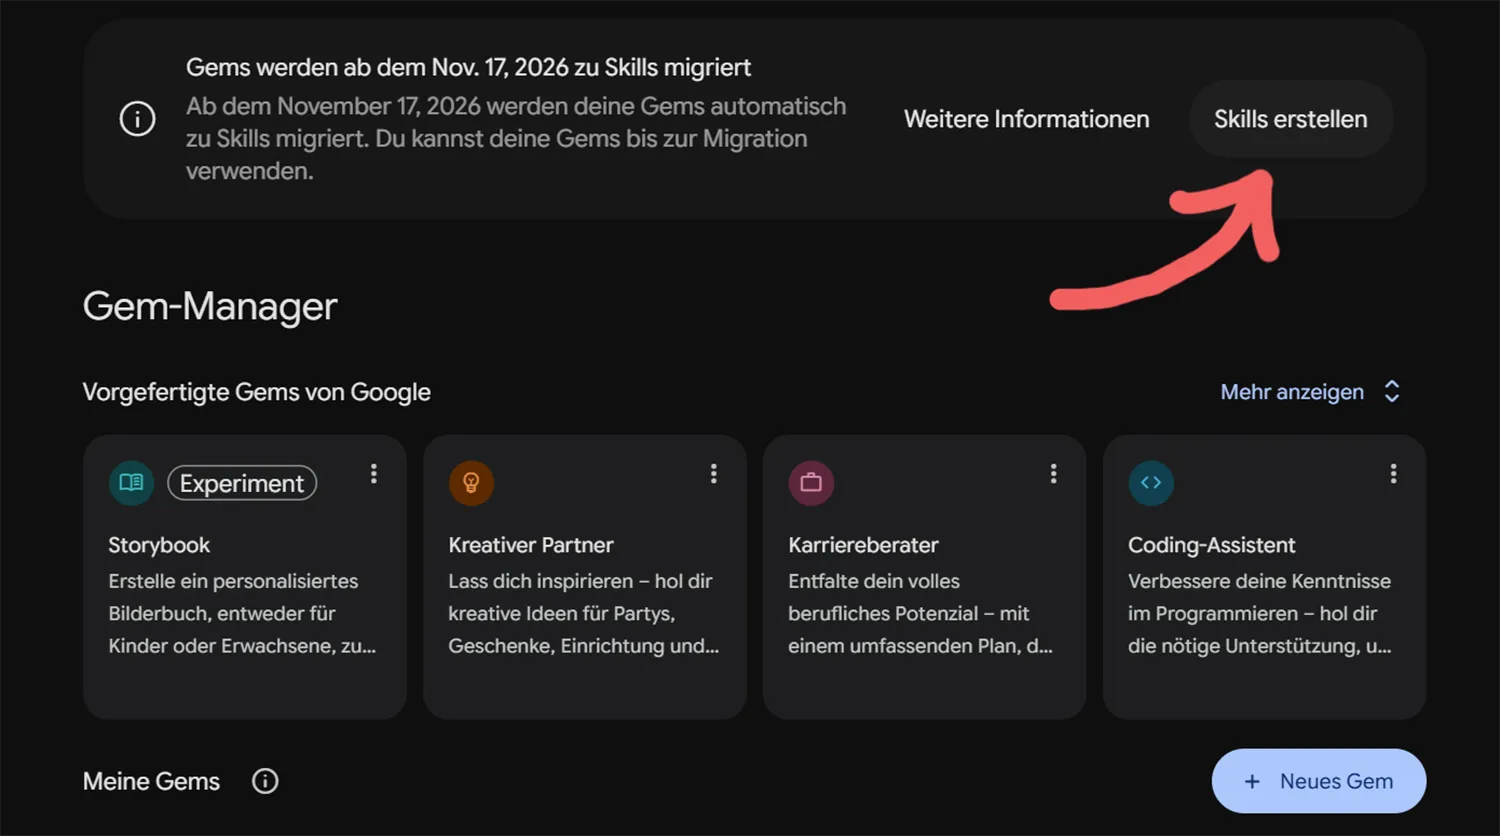Click the Kreativer Partner description text

coord(583,613)
